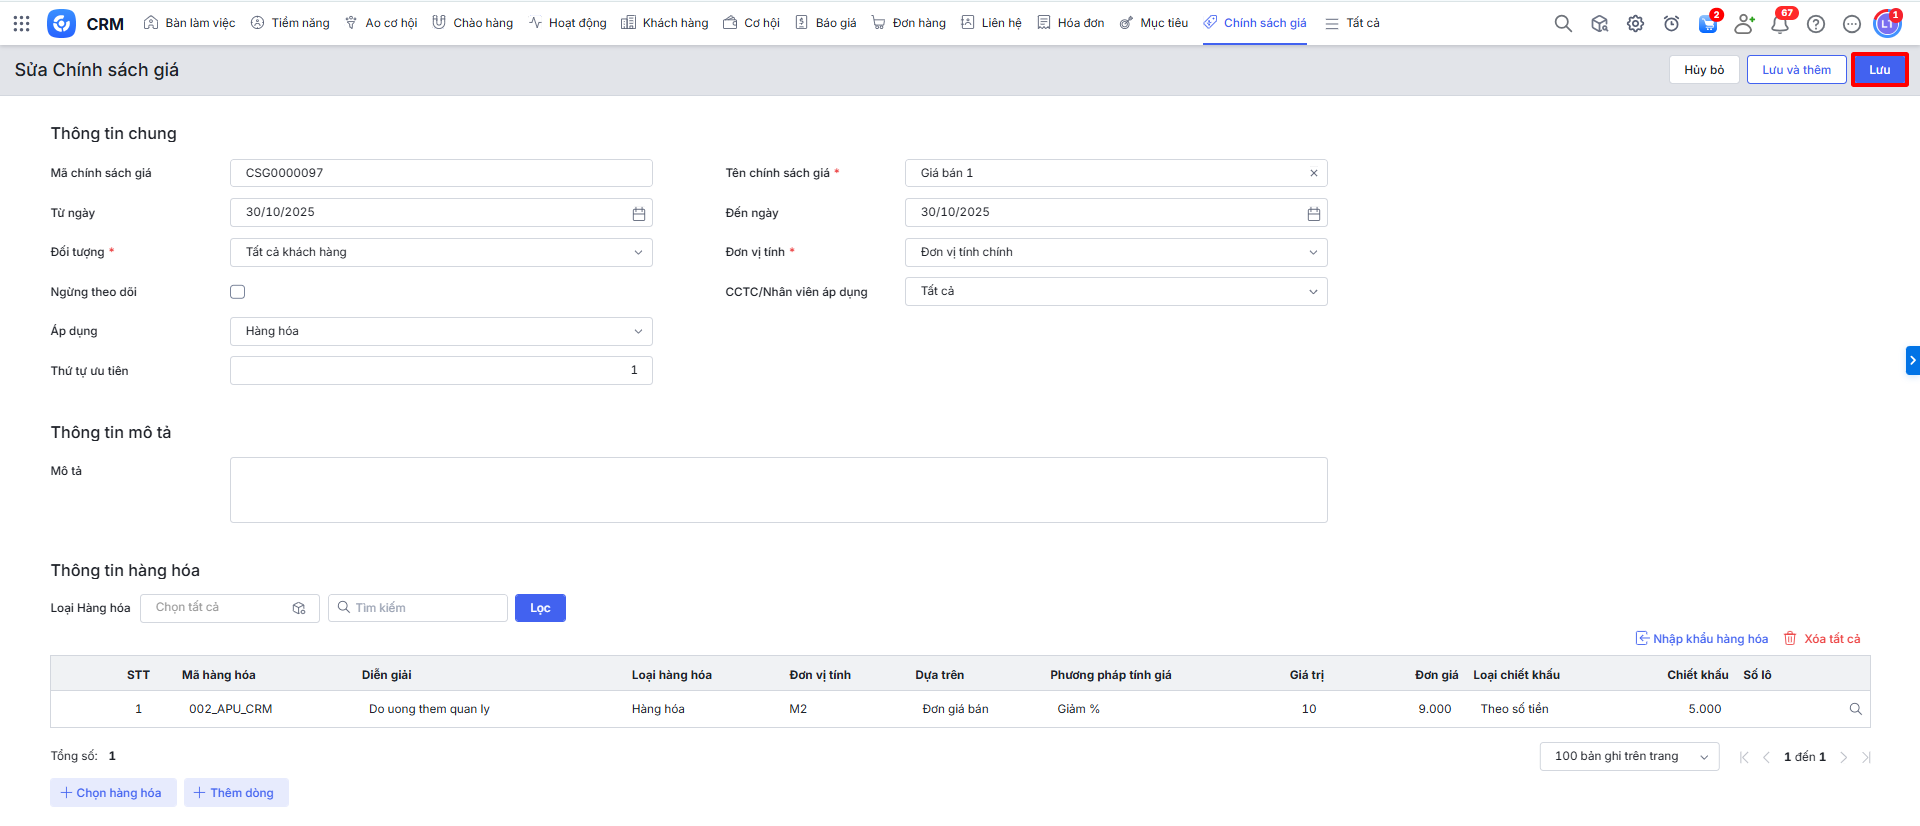The width and height of the screenshot is (1920, 826).
Task: Switch to the Khách hàng tab
Action: (x=665, y=23)
